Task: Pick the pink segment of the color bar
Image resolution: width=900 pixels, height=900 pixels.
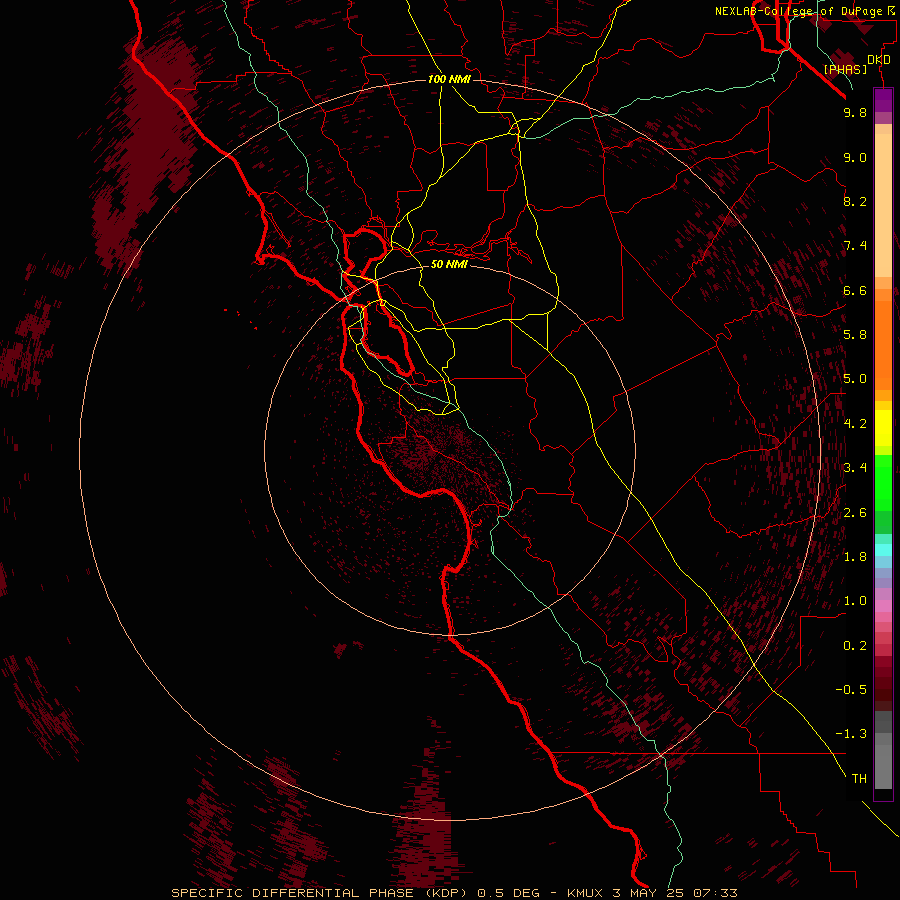Action: 883,606
